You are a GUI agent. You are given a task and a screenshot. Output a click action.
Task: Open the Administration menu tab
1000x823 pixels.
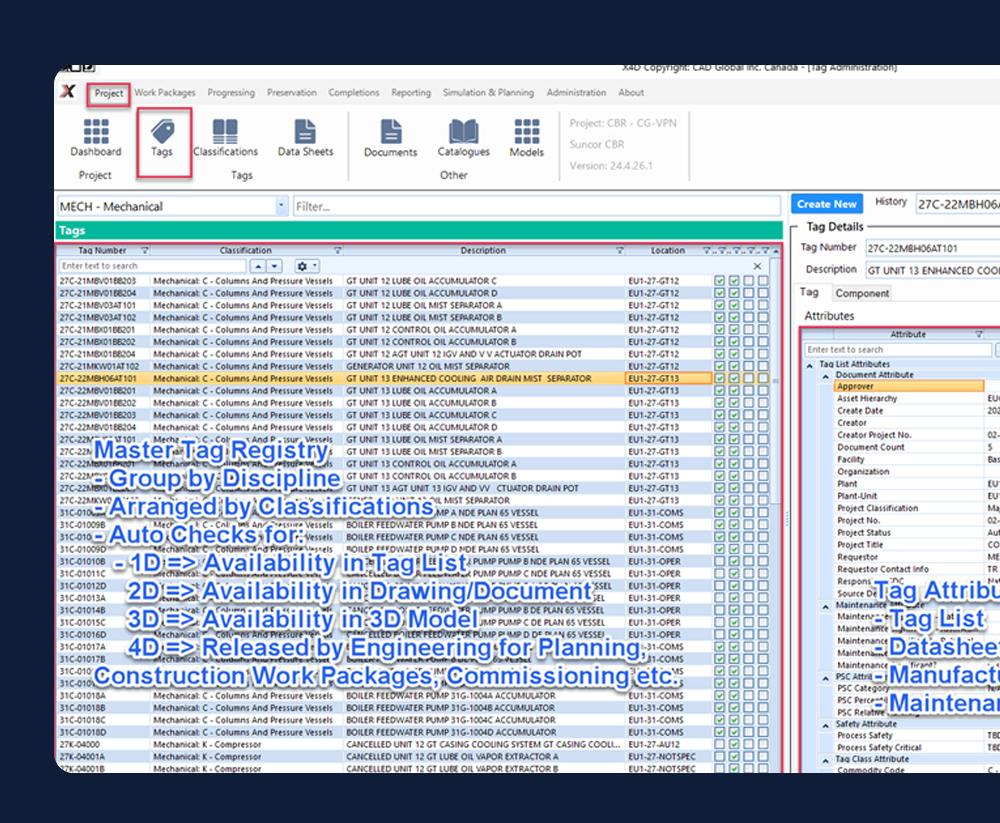coord(576,93)
